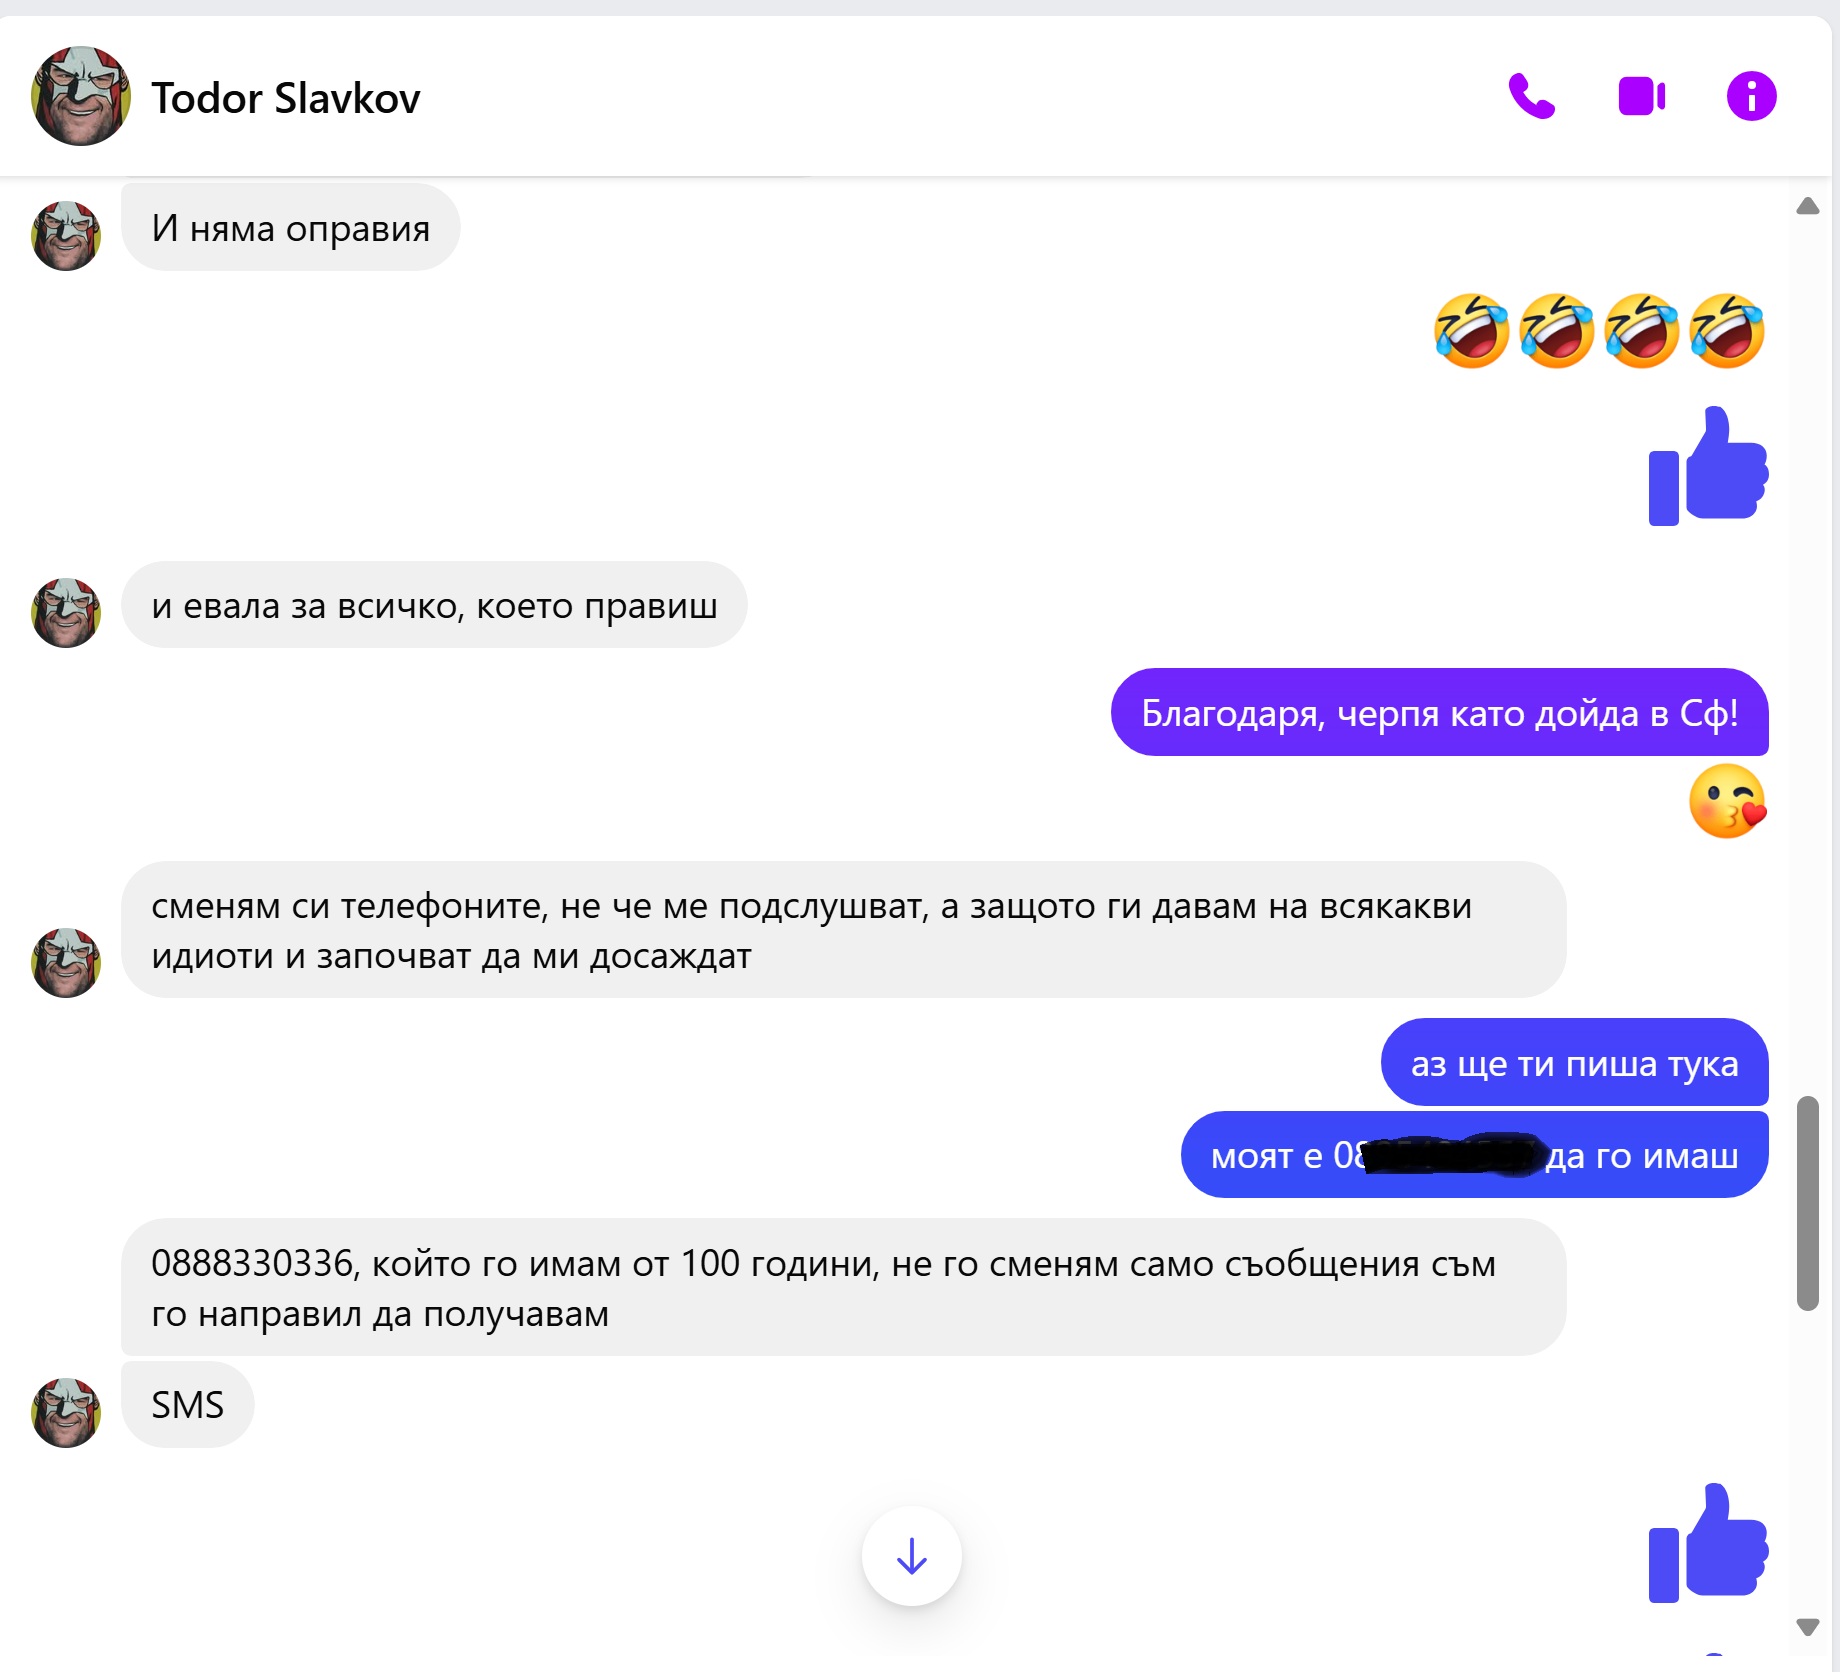
Task: Jump to latest messages with down arrow button
Action: (x=911, y=1556)
